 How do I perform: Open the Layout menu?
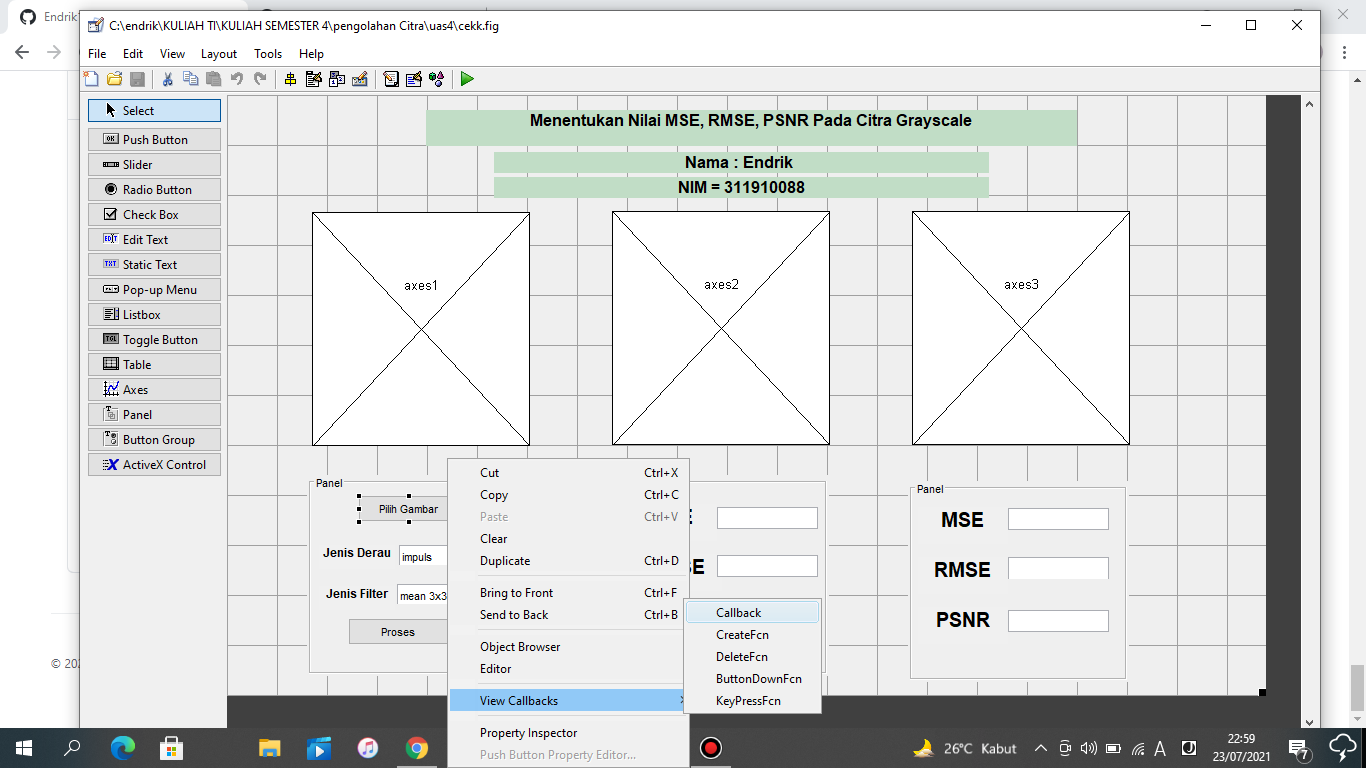point(219,54)
